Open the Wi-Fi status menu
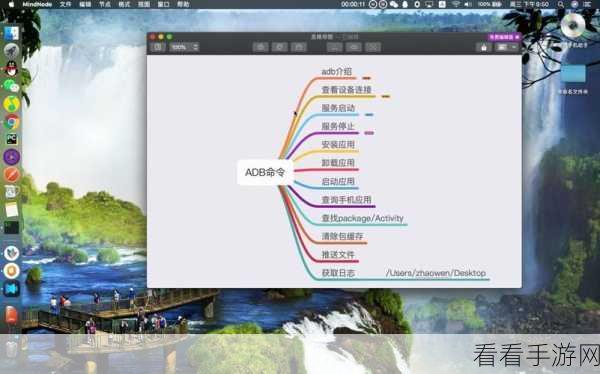 coord(456,5)
